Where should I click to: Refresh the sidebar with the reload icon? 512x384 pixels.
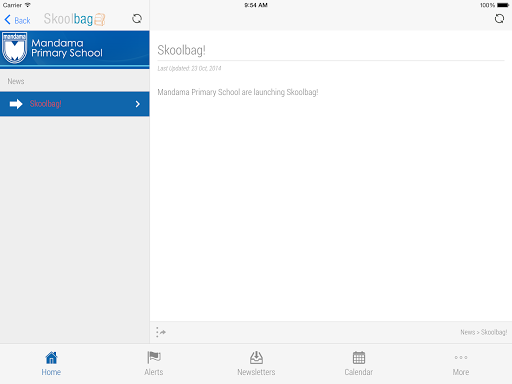pyautogui.click(x=137, y=19)
